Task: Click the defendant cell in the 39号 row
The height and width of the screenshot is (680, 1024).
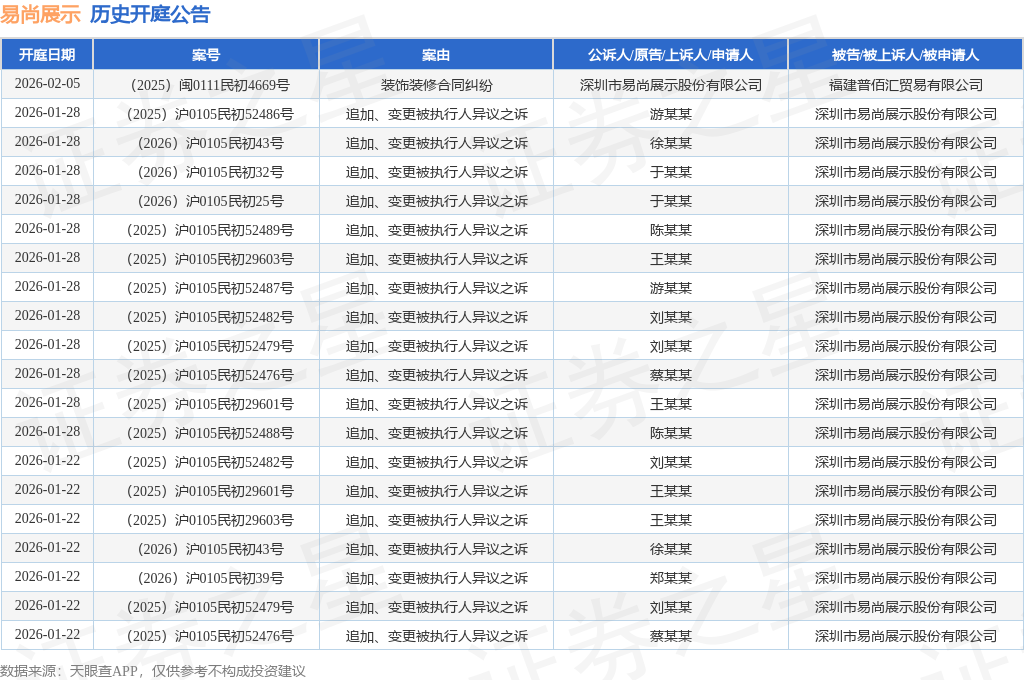Action: pyautogui.click(x=906, y=578)
